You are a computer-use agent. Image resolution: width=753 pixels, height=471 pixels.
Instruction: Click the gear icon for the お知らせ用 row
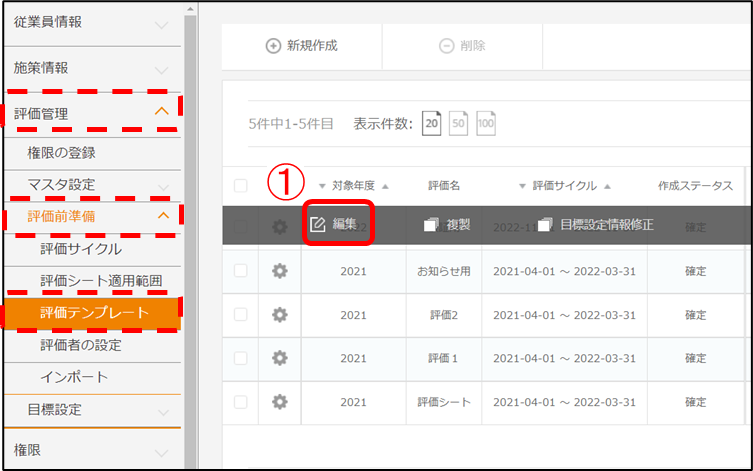(280, 271)
